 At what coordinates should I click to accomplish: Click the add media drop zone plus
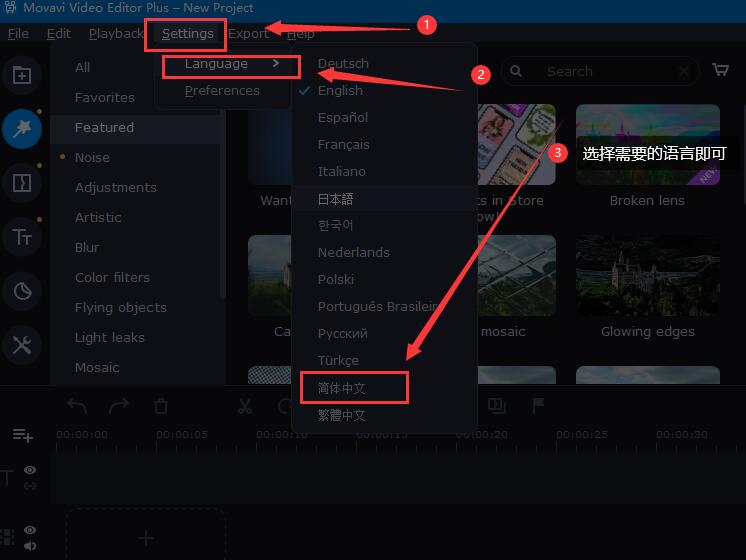pyautogui.click(x=146, y=538)
